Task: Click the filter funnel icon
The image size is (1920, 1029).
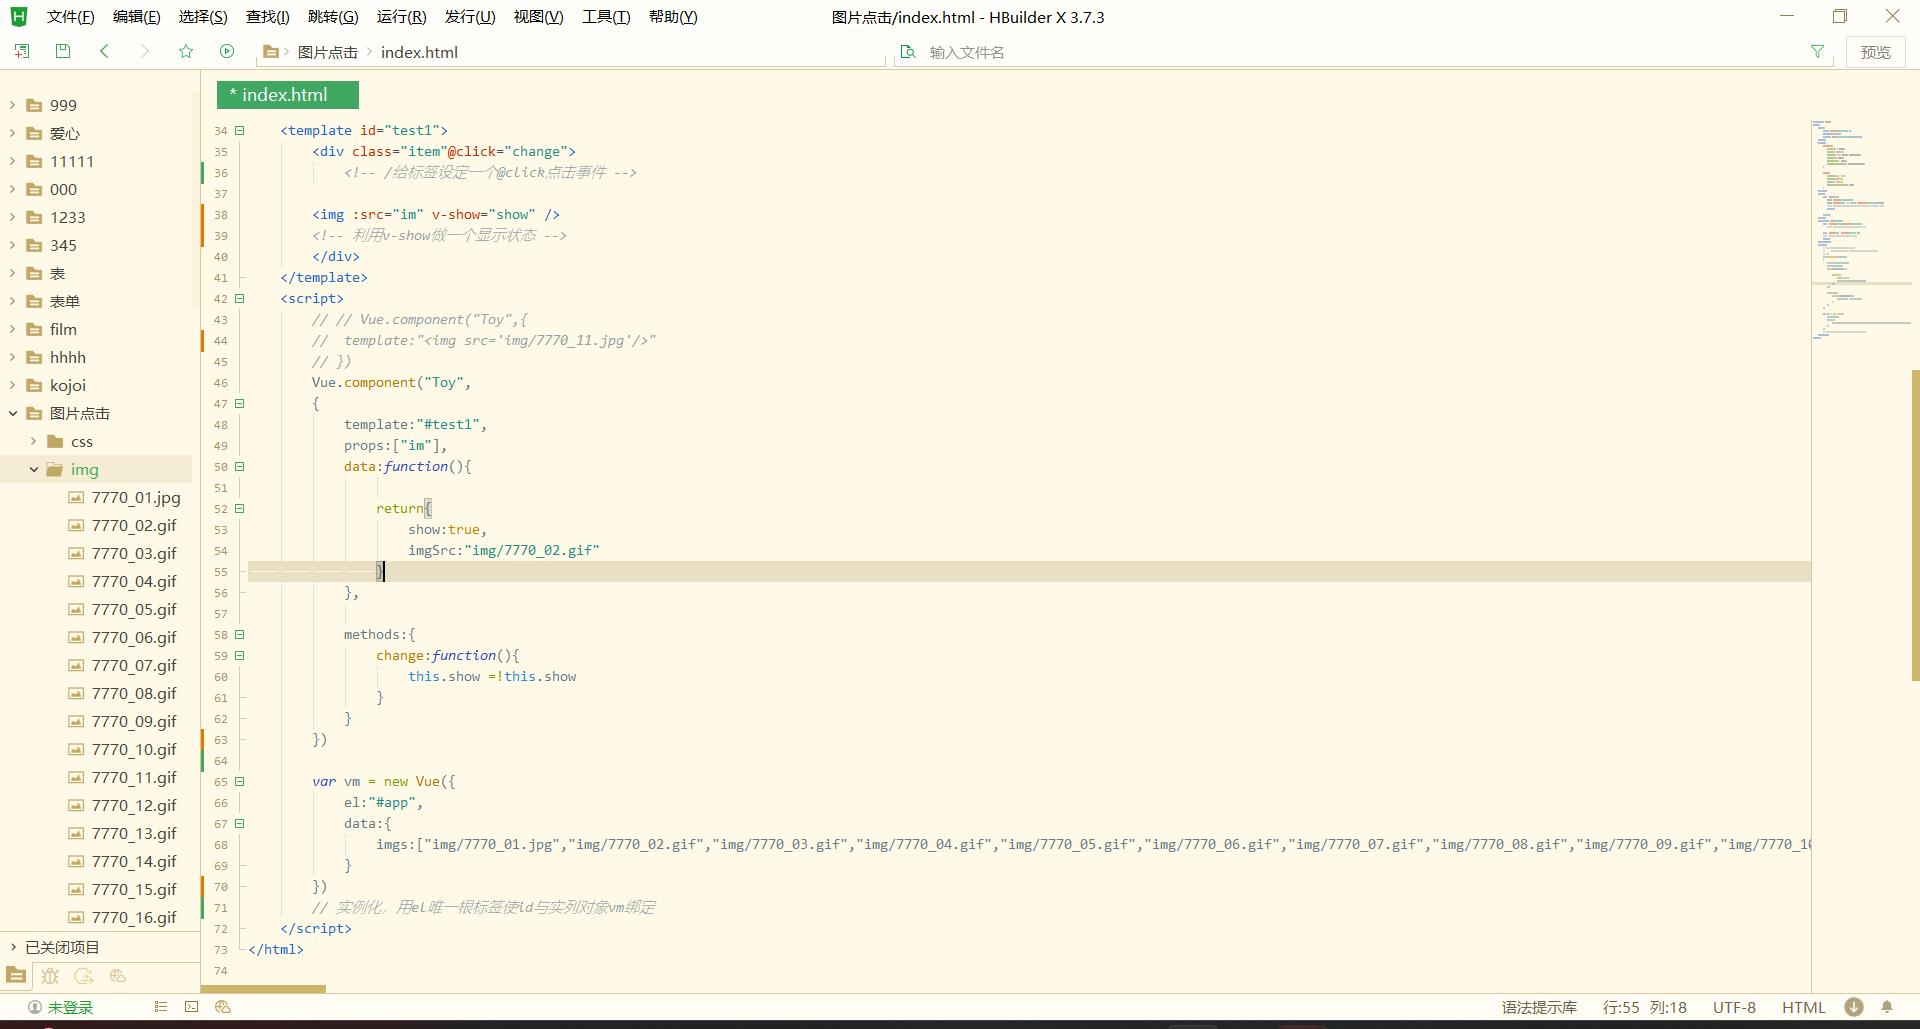Action: (x=1817, y=52)
